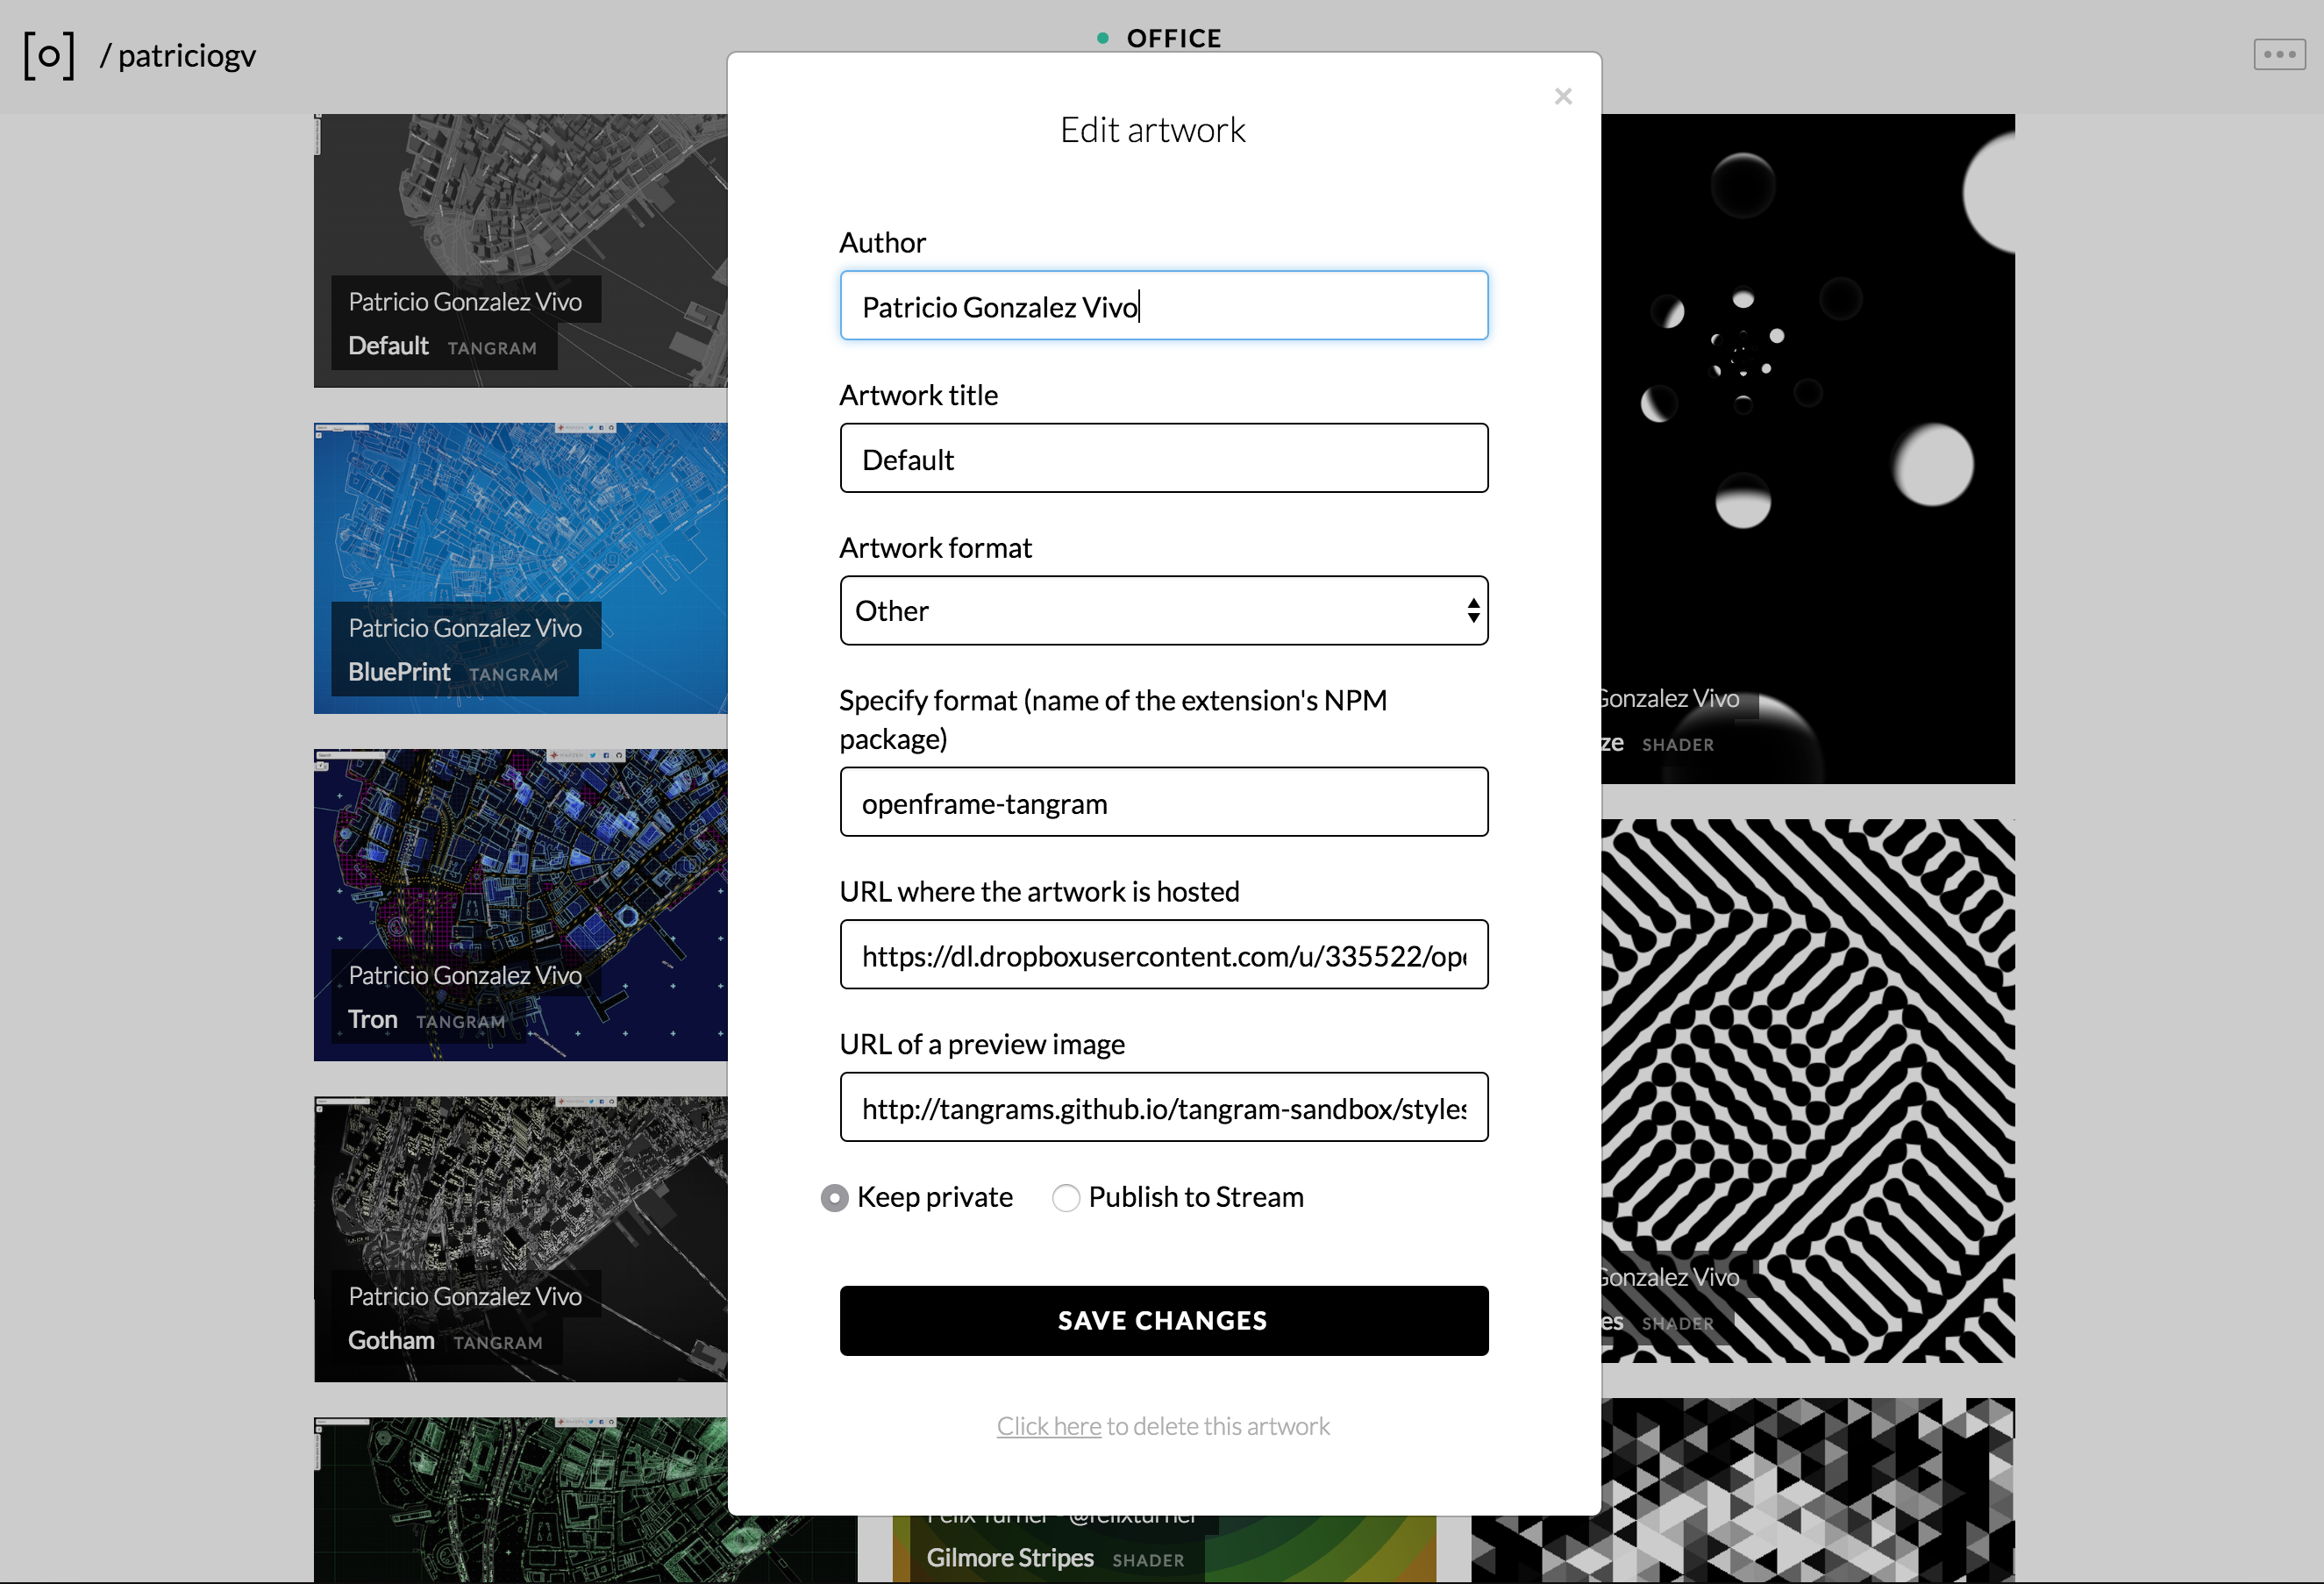
Task: Select the Publish to Stream option
Action: pos(1066,1197)
